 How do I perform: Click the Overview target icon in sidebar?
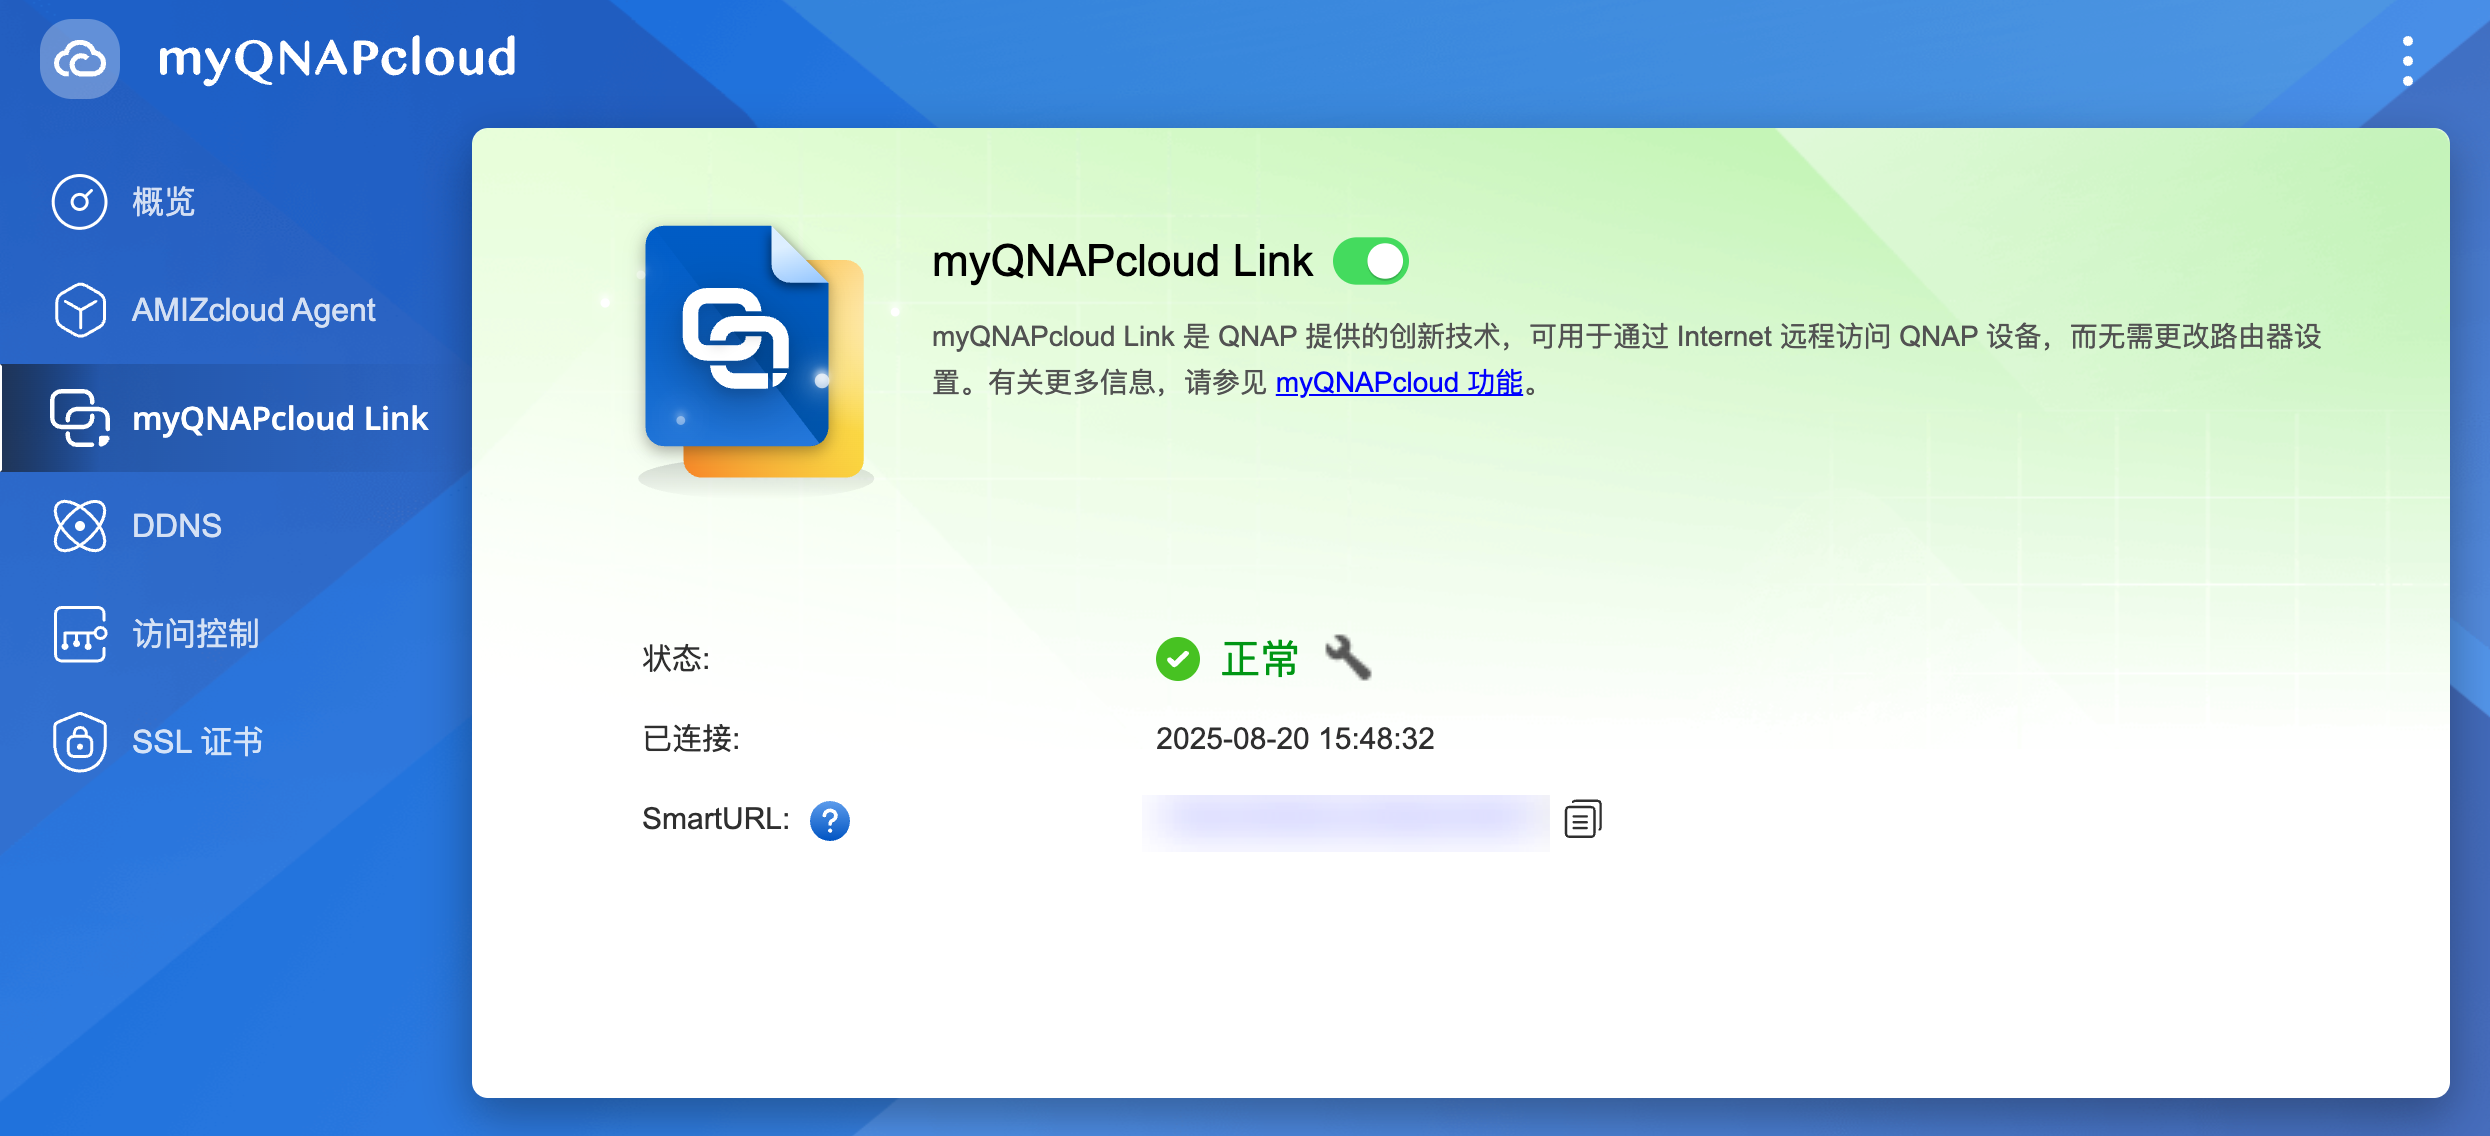[x=80, y=202]
